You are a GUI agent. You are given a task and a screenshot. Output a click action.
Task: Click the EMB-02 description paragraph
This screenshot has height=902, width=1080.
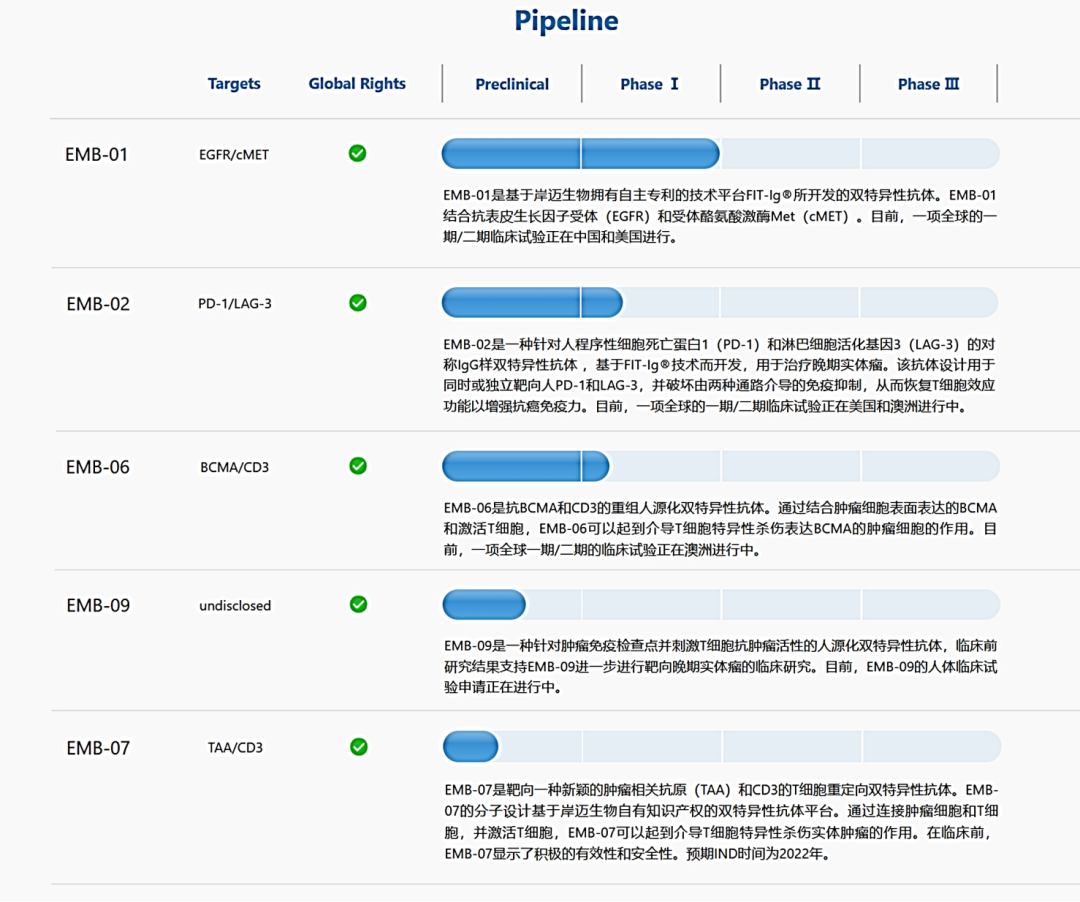pos(719,375)
